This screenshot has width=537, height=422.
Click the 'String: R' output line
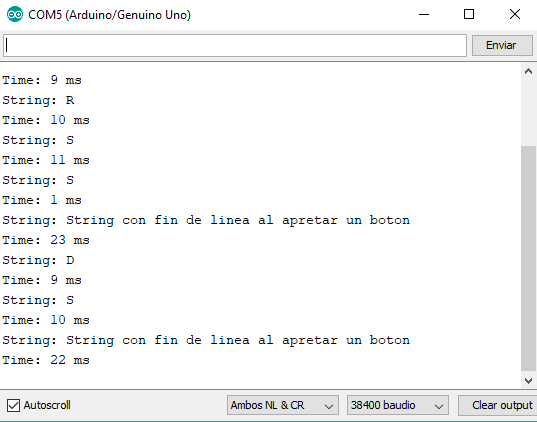tap(38, 100)
